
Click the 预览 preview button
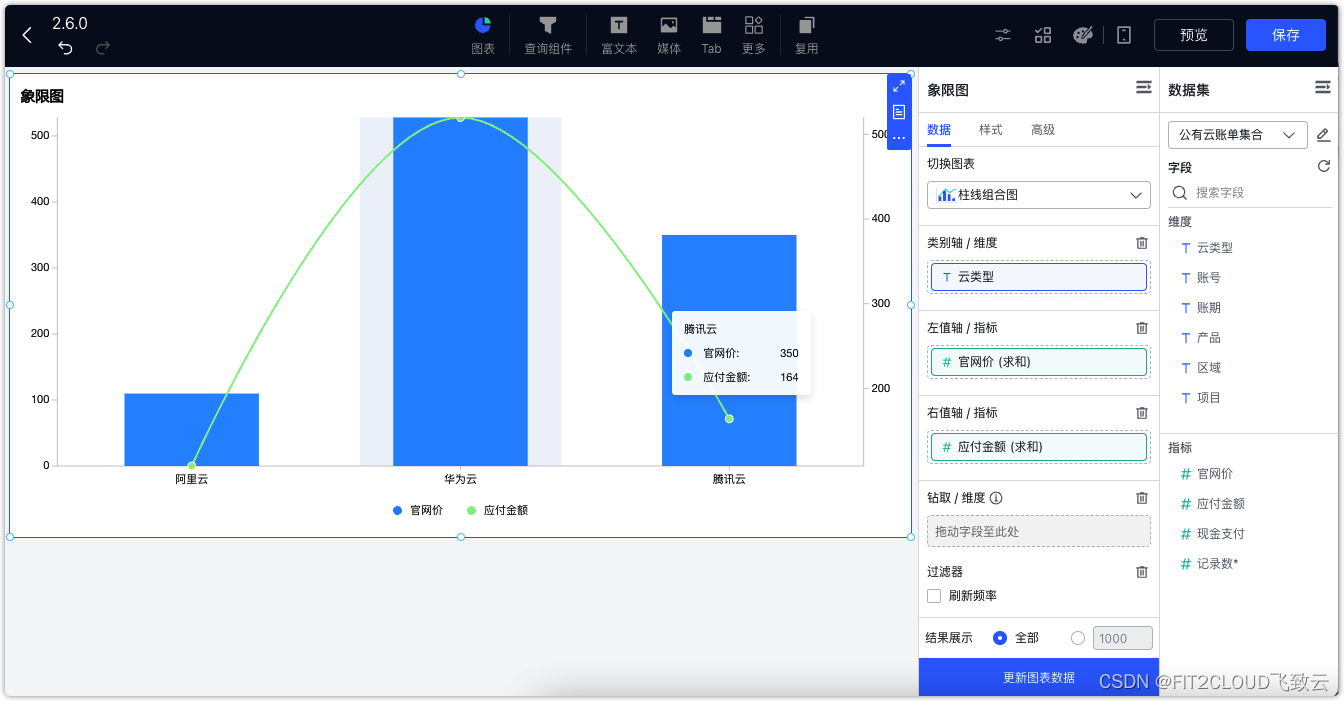click(x=1194, y=35)
